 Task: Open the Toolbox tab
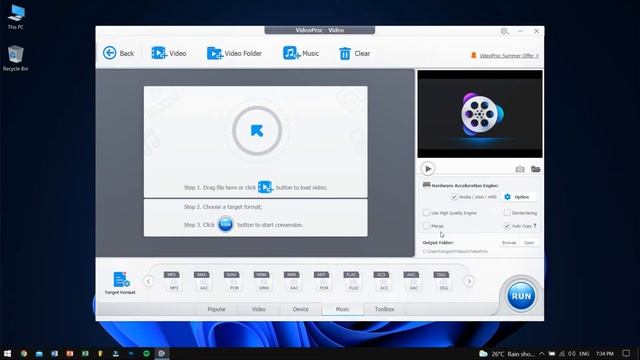(384, 309)
